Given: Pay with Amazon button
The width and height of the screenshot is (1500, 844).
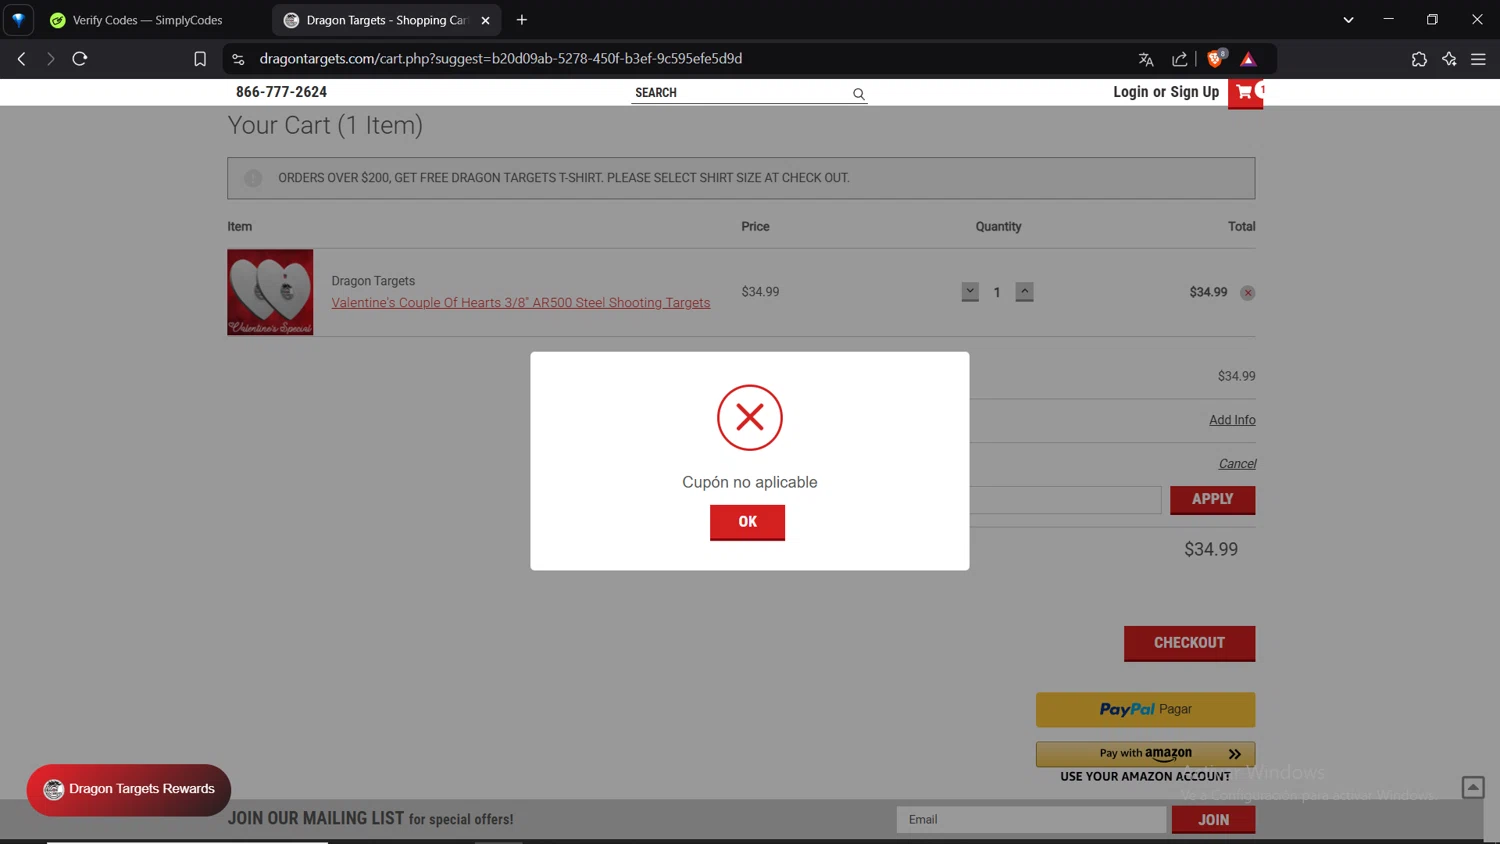Looking at the screenshot, I should pos(1145,754).
